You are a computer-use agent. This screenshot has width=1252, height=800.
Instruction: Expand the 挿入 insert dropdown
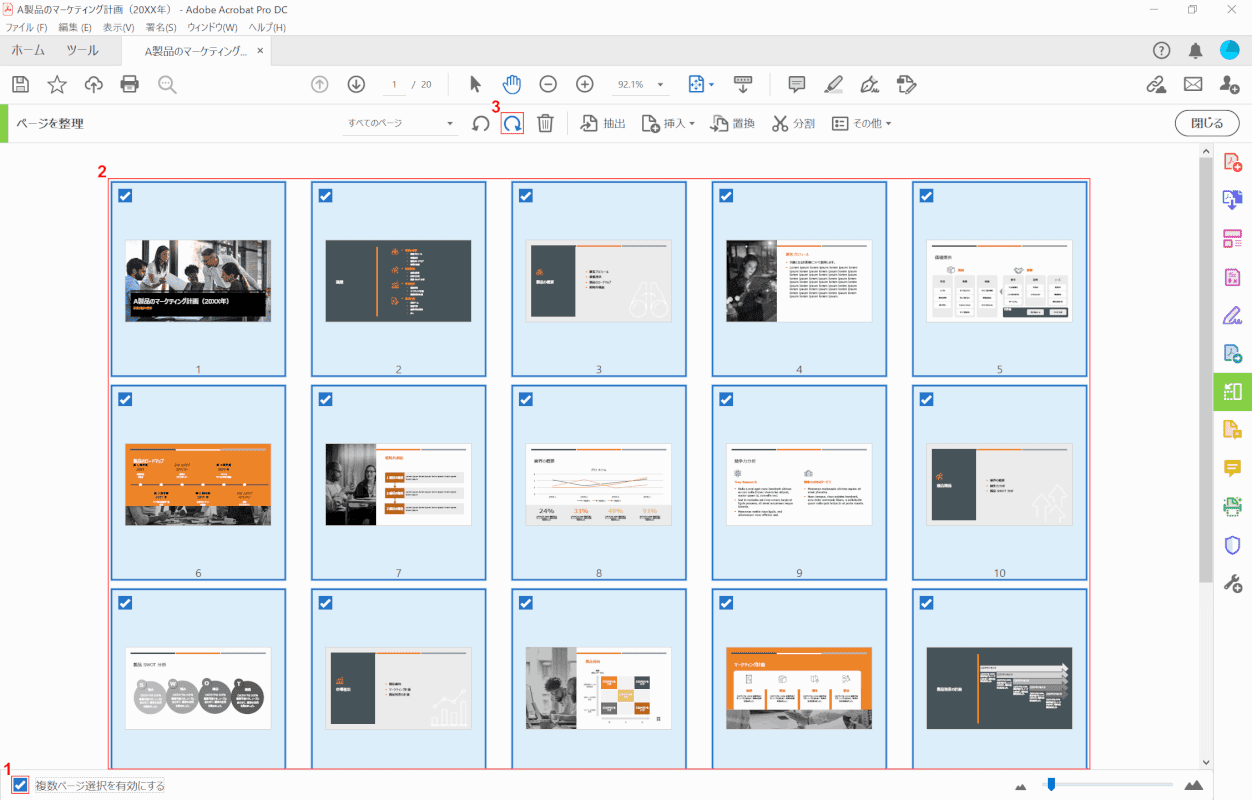click(667, 124)
